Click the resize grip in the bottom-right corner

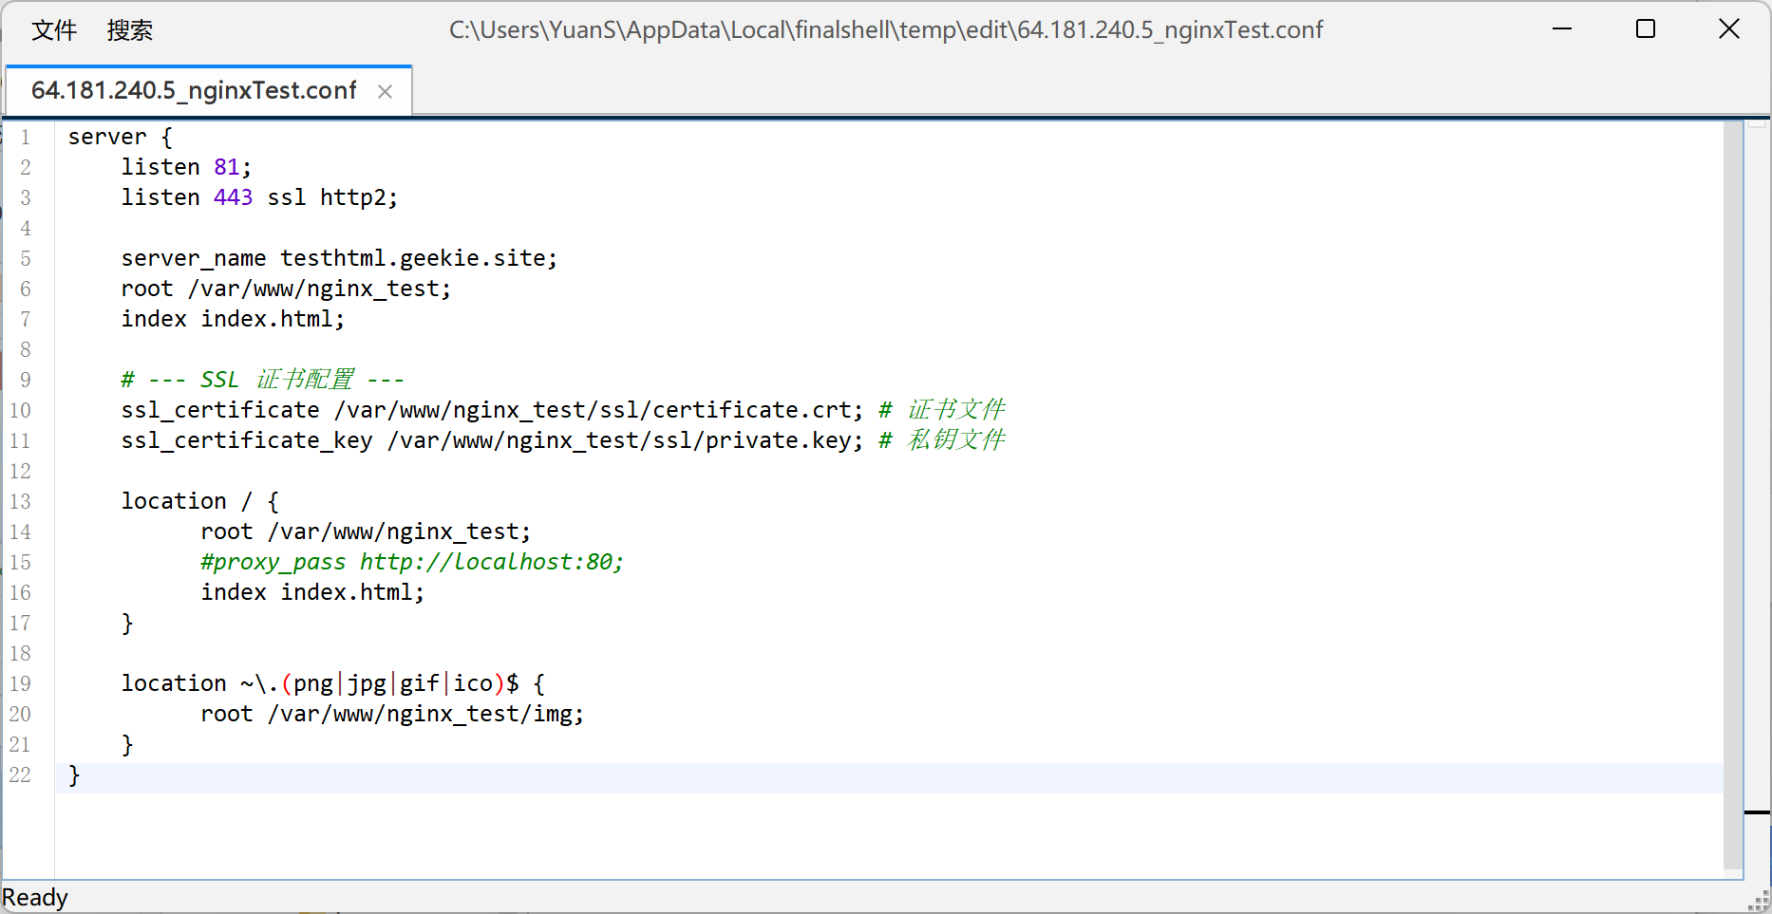[x=1758, y=900]
